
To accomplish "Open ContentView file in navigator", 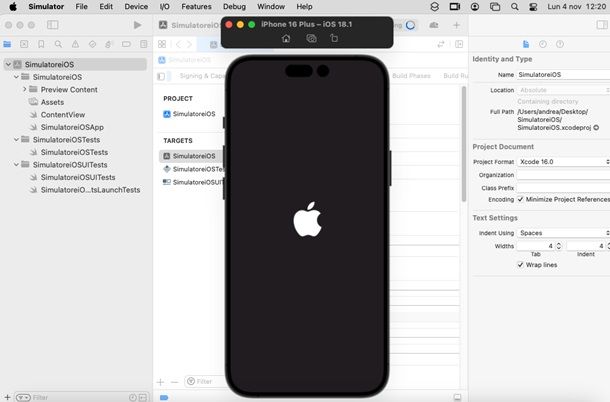I will click(63, 114).
